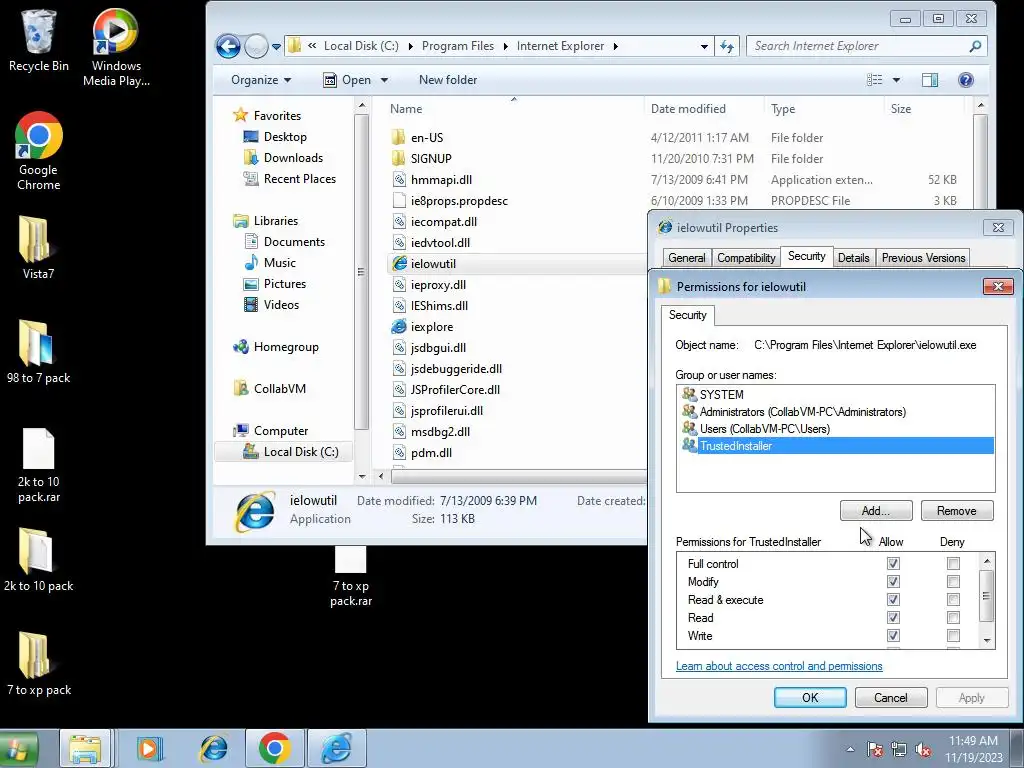The width and height of the screenshot is (1024, 768).
Task: Open the Windows Media Player desktop shortcut
Action: (x=116, y=47)
